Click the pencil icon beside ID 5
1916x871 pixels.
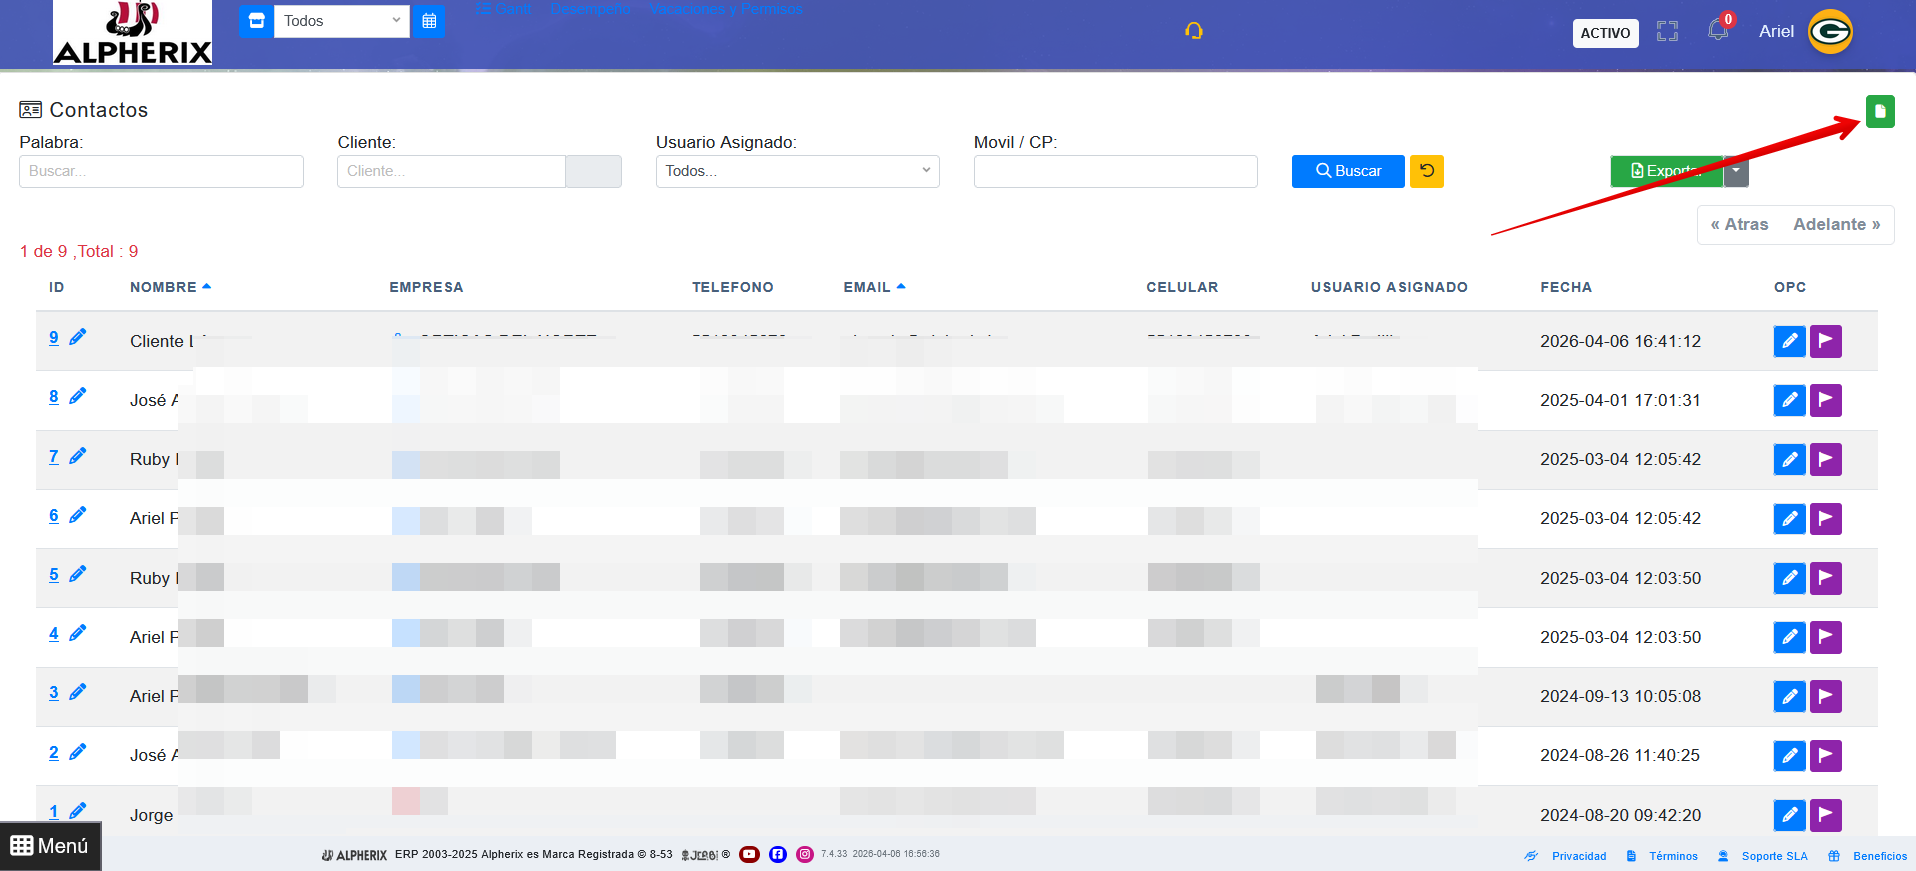(x=78, y=574)
